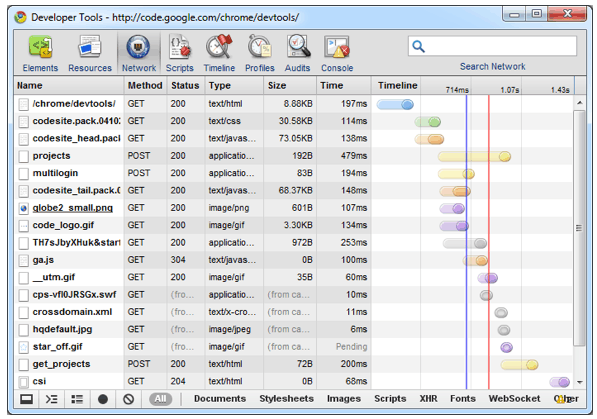Open the globe2_small.png request
This screenshot has height=419, width=597.
point(72,208)
